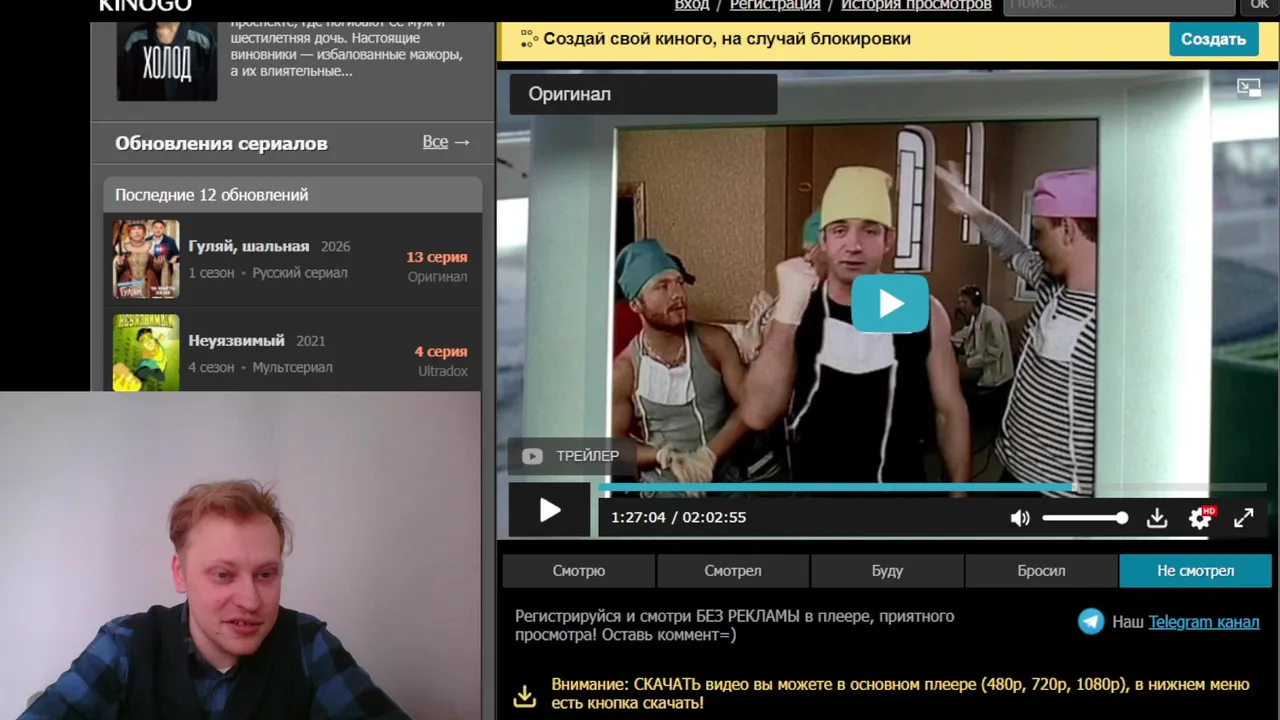Click the Холод movie poster
The width and height of the screenshot is (1280, 720).
[x=167, y=60]
